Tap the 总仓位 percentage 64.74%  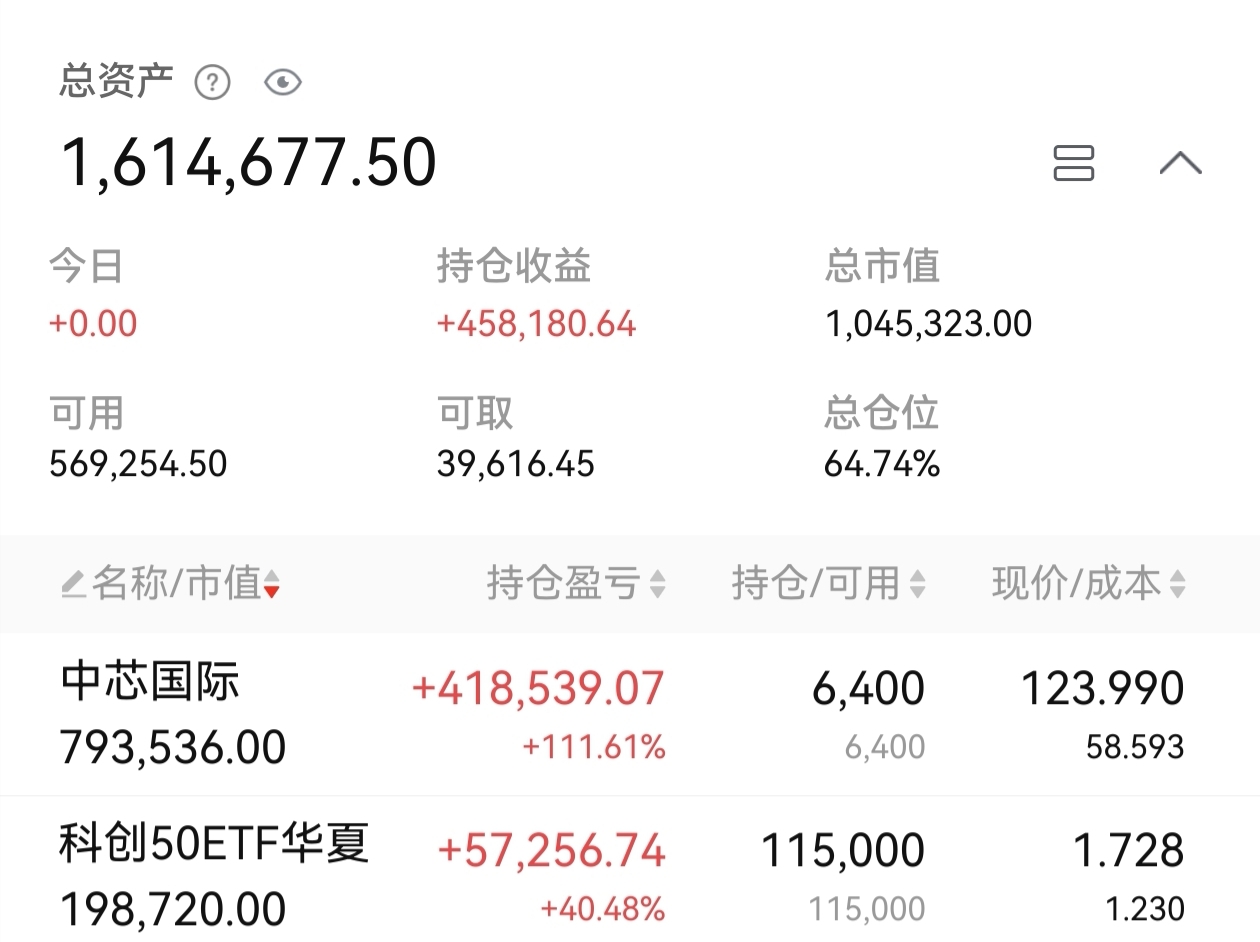coord(882,464)
